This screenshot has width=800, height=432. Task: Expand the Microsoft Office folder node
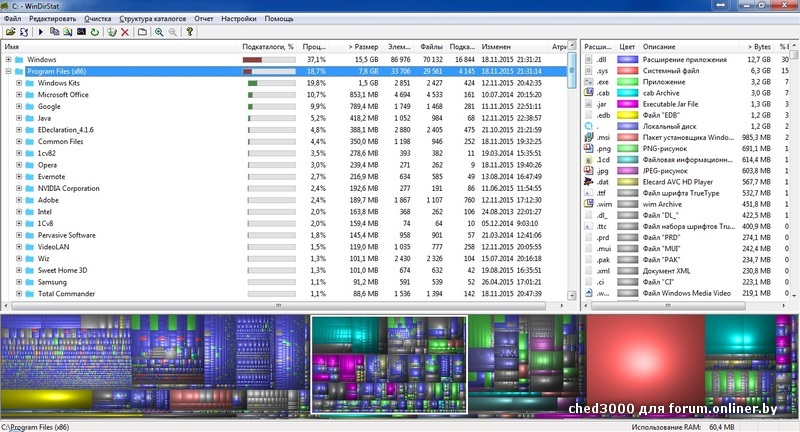click(19, 94)
